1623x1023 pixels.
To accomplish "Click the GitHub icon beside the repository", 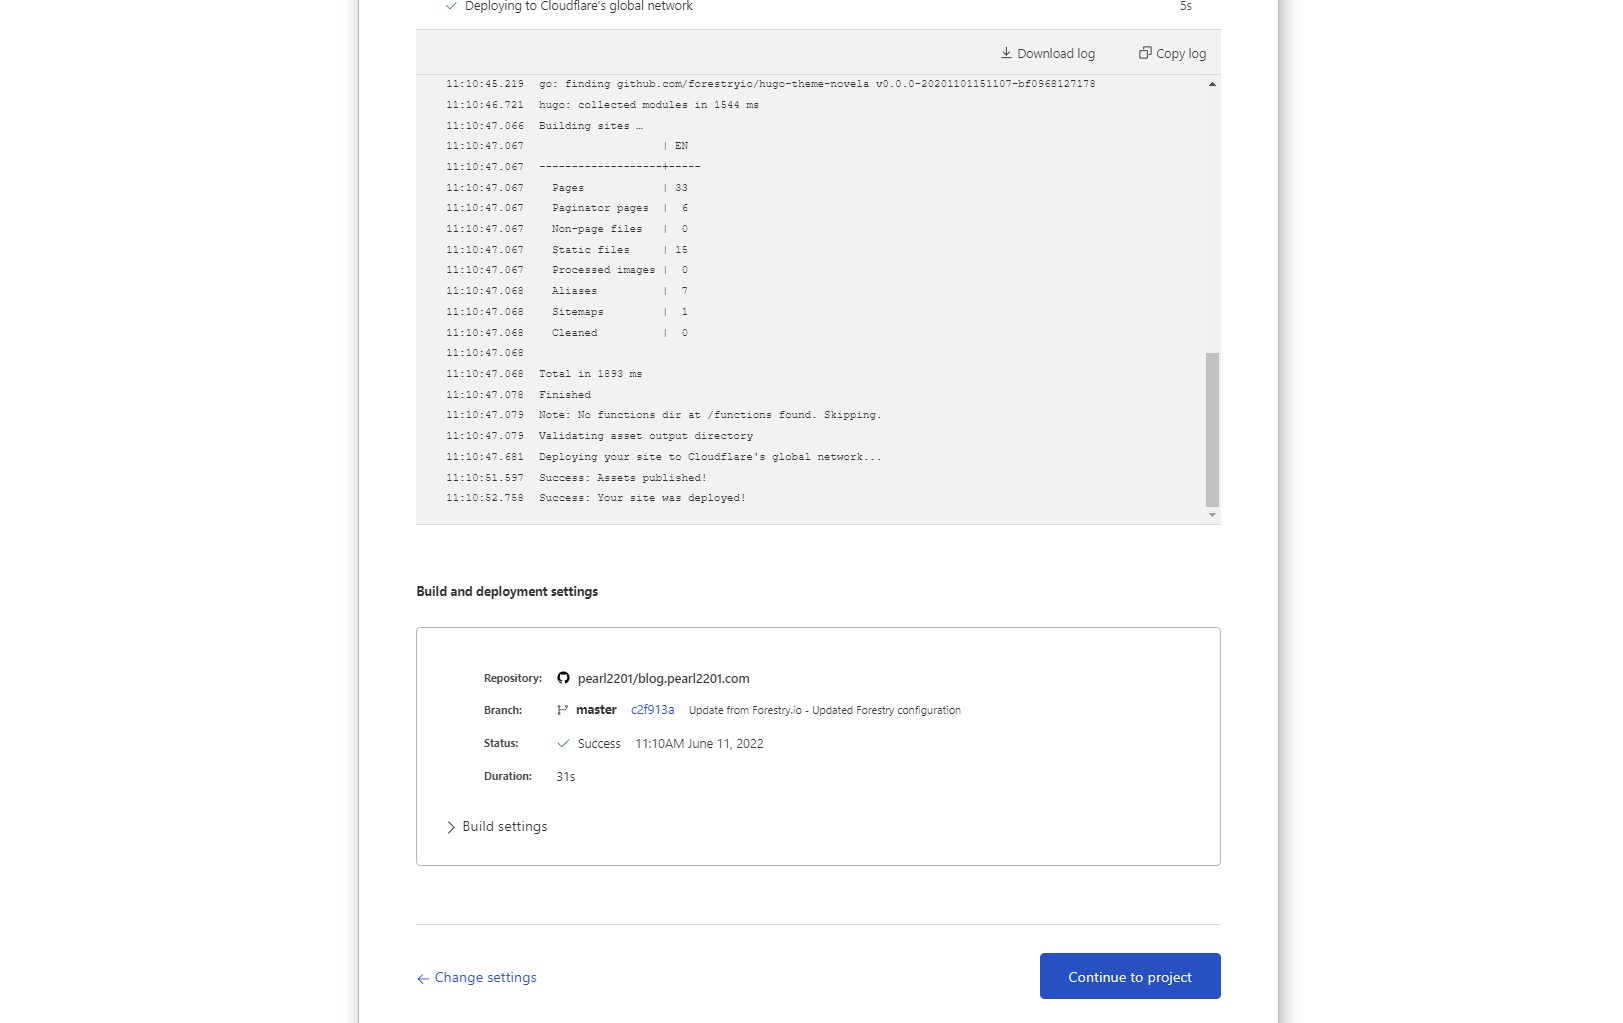I will (x=564, y=678).
